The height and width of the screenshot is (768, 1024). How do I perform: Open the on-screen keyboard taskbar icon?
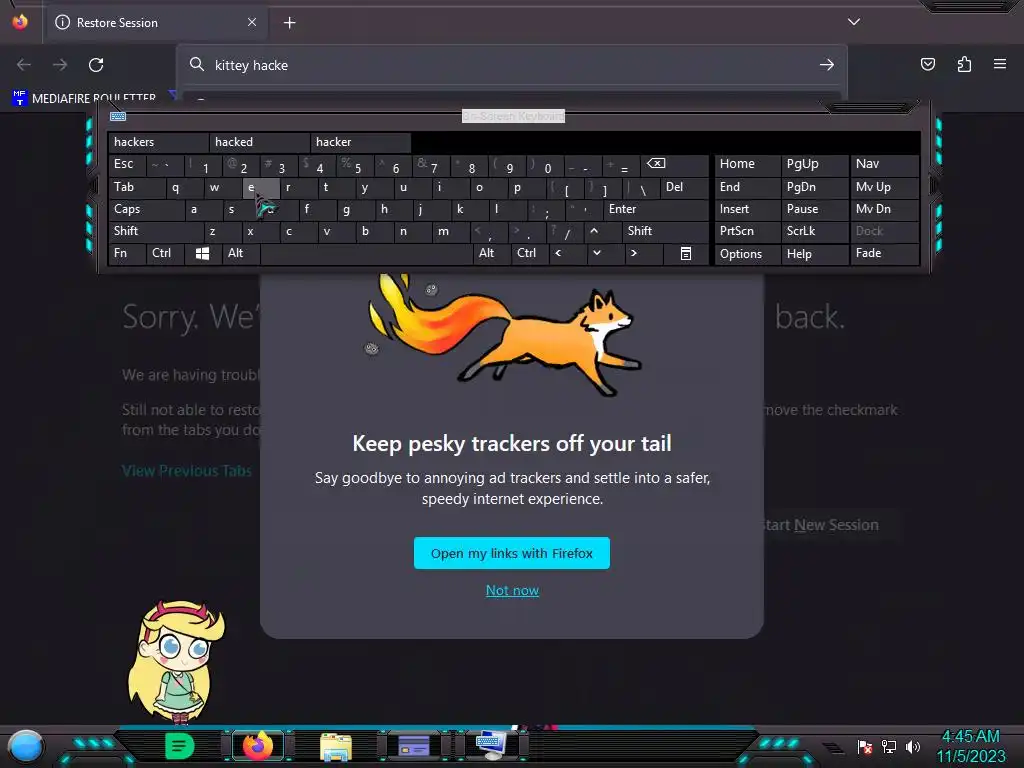click(491, 744)
